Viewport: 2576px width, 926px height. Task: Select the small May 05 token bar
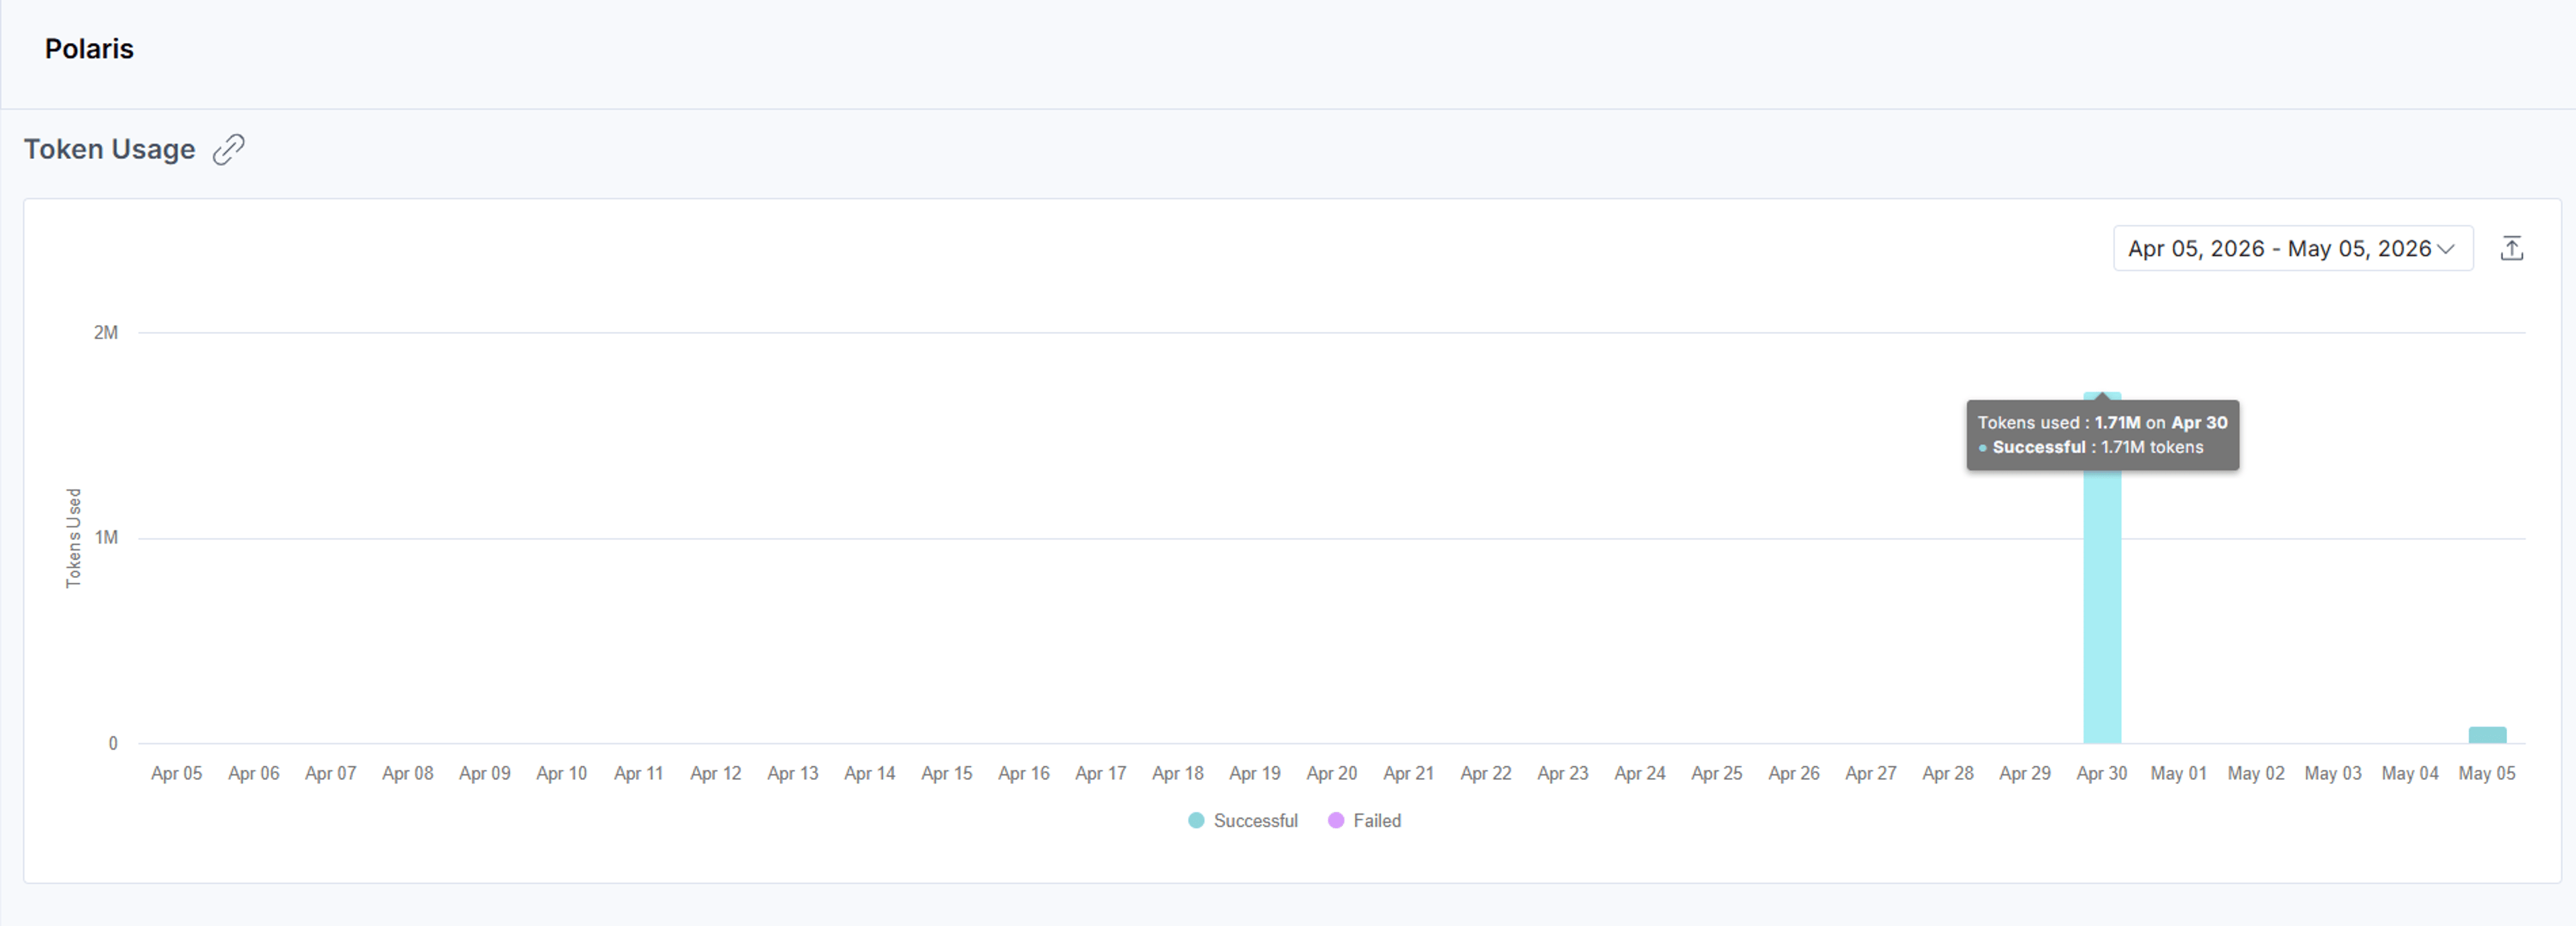[2486, 735]
